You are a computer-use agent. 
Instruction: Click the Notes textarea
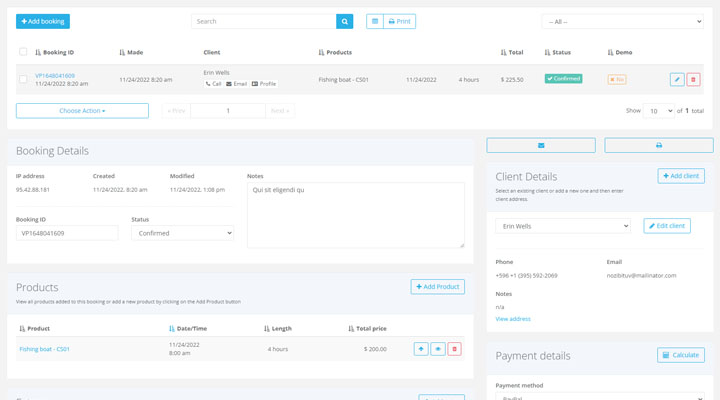tap(356, 215)
